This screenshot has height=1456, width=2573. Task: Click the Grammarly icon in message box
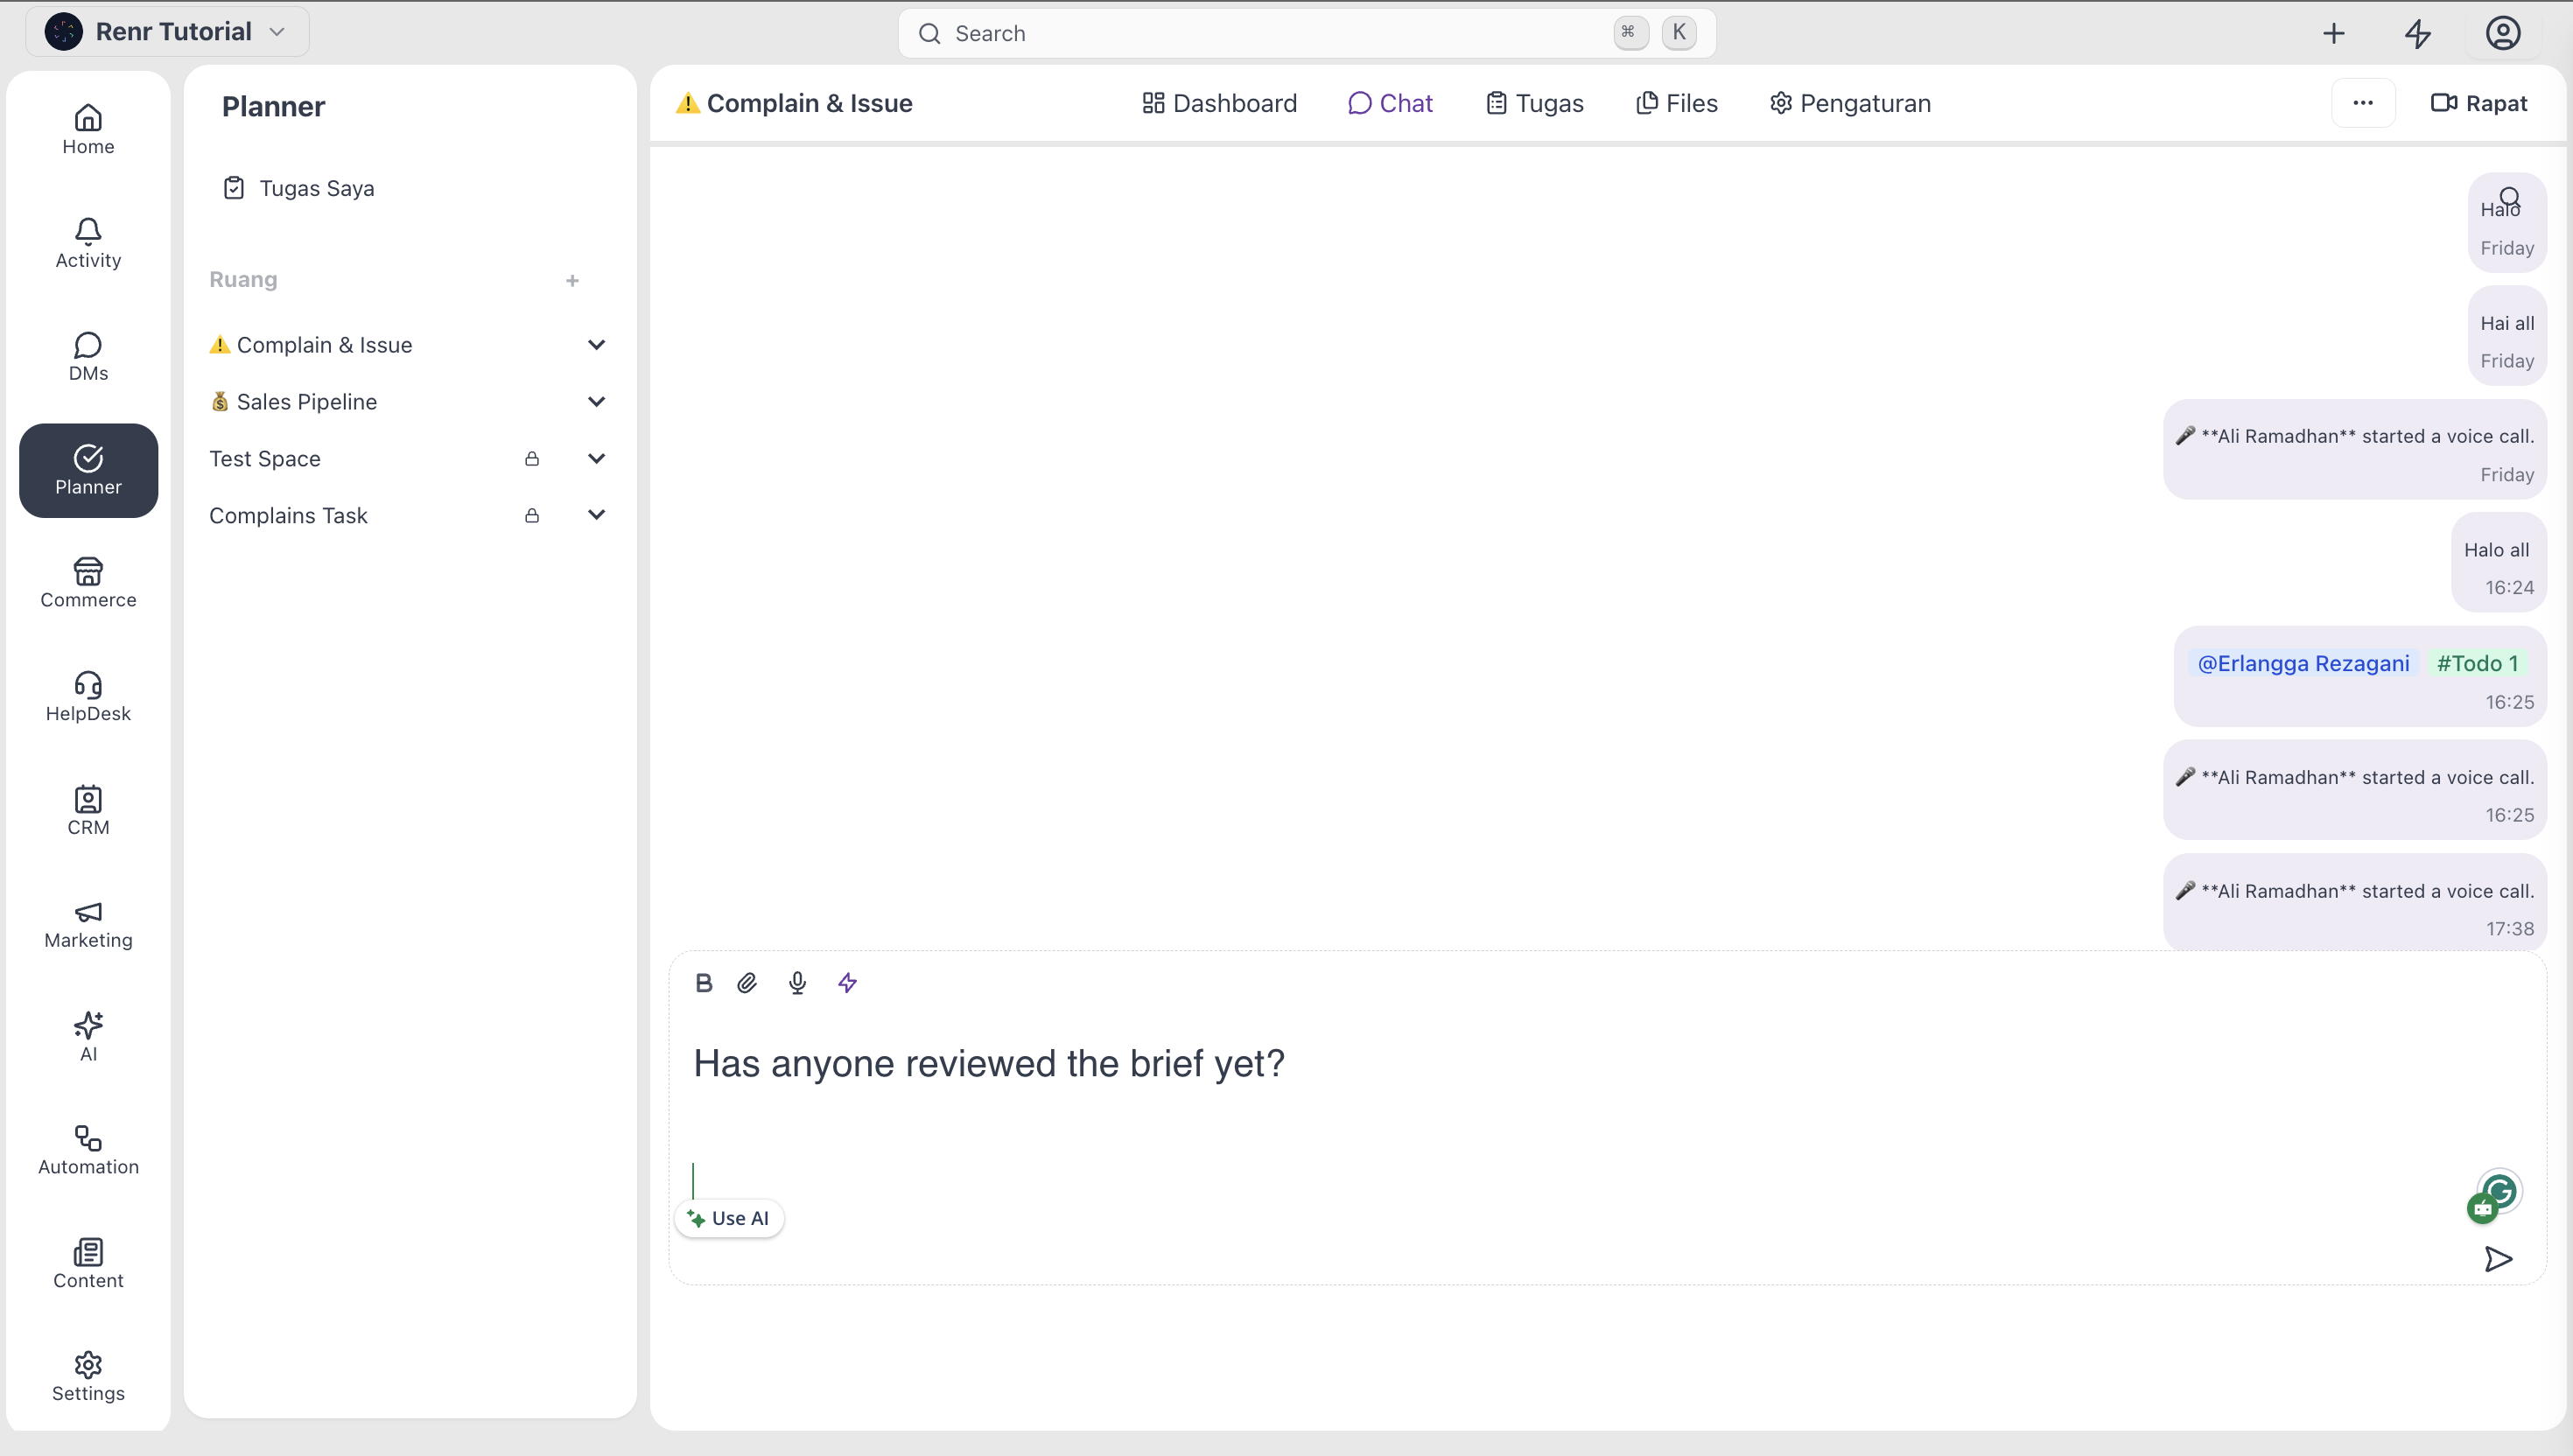point(2500,1191)
